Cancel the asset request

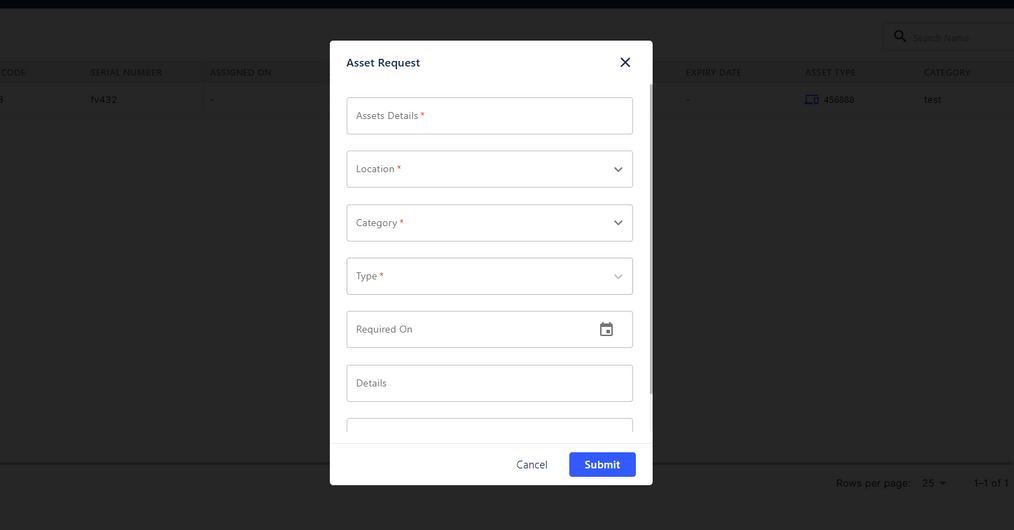[532, 464]
